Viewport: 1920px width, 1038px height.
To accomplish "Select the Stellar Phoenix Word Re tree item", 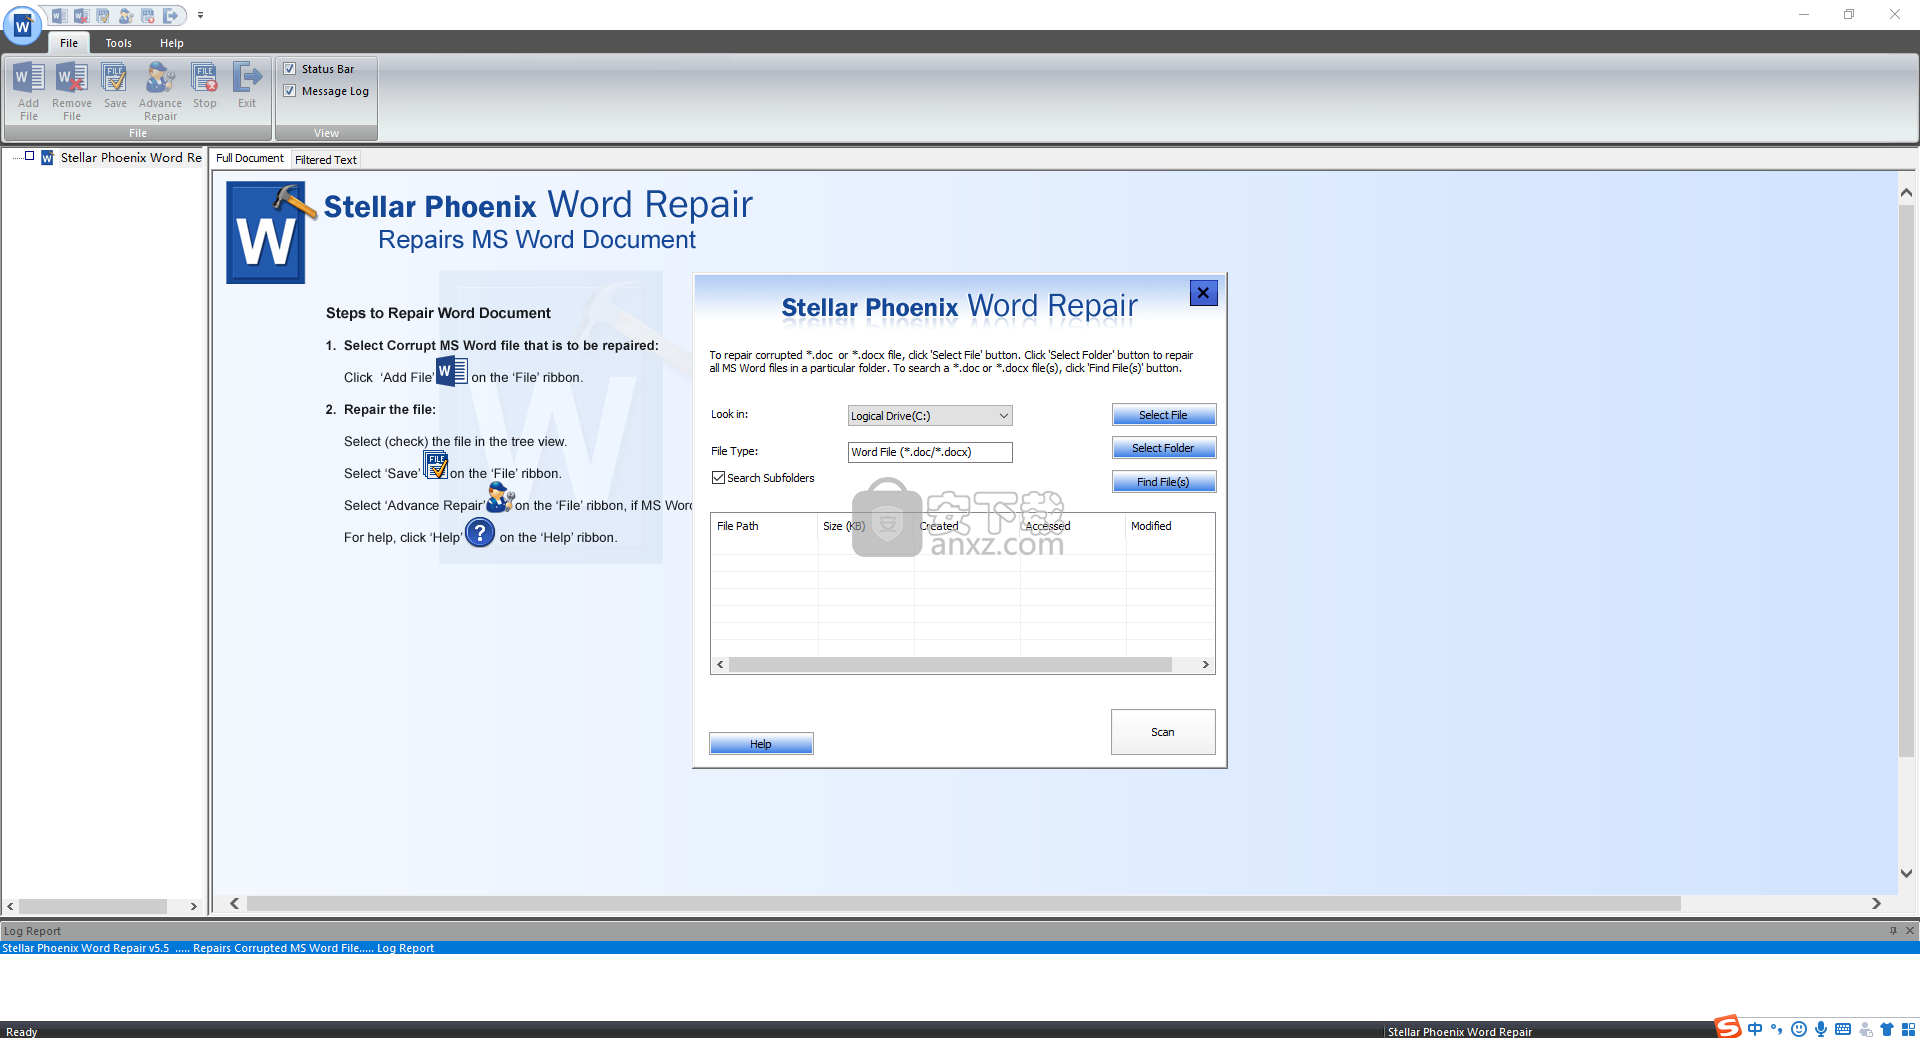I will pyautogui.click(x=131, y=158).
